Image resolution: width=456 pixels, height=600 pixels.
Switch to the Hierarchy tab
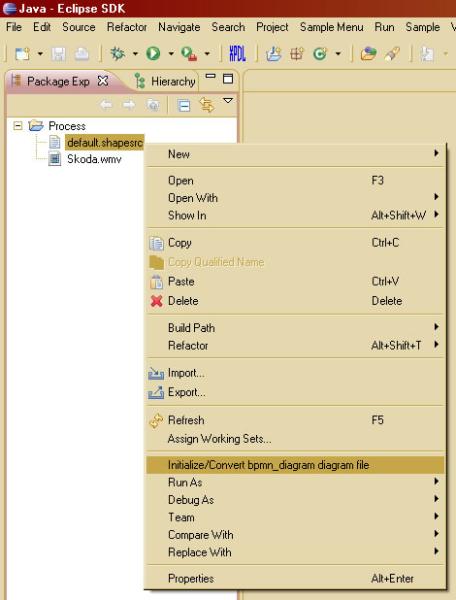(x=165, y=81)
